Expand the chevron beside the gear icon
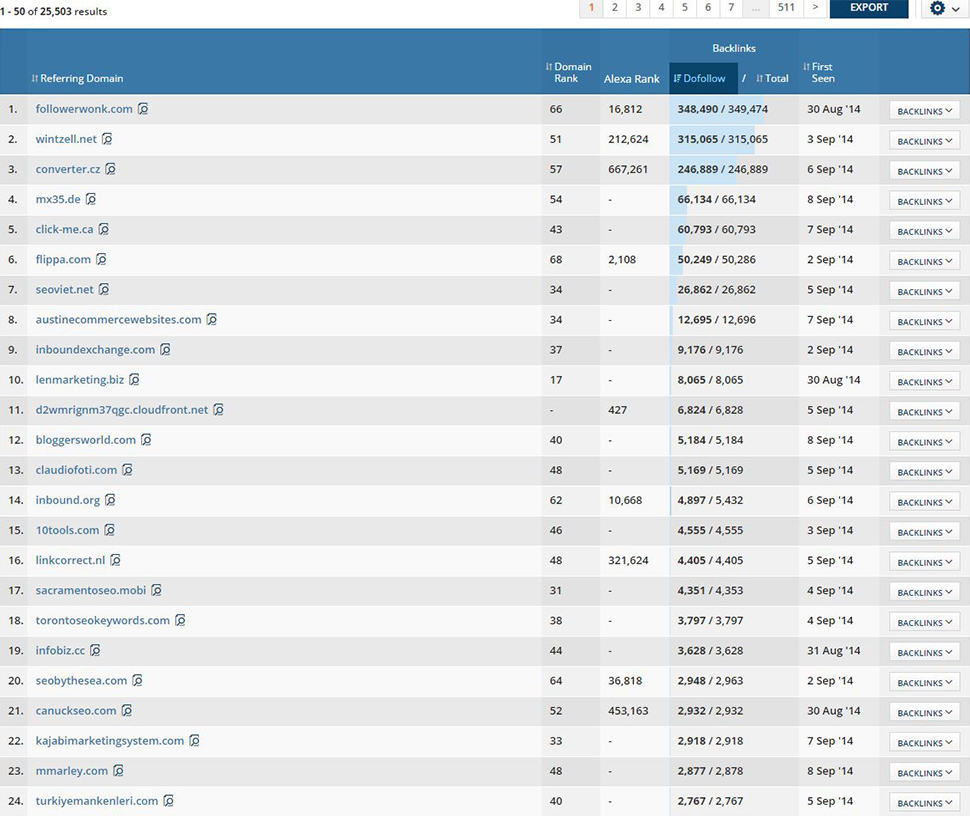The image size is (970, 816). pyautogui.click(x=954, y=8)
